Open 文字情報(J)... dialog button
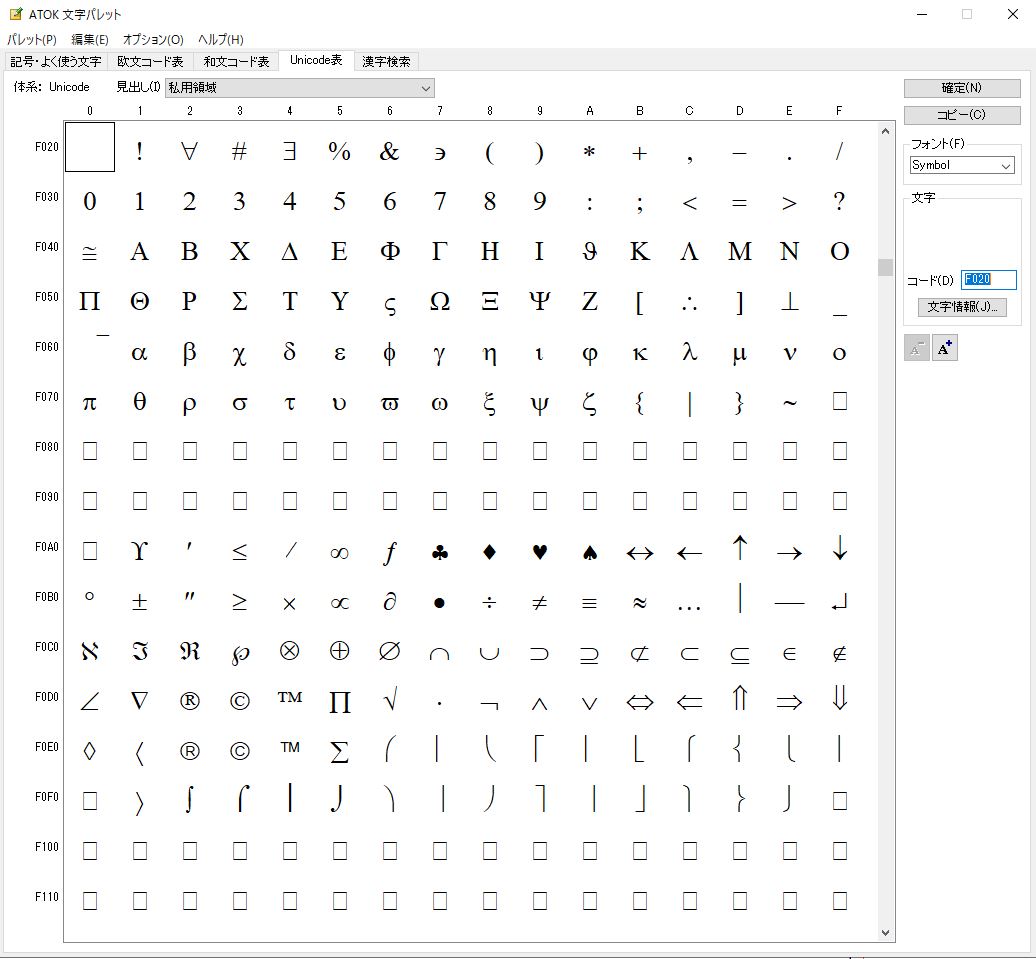This screenshot has height=959, width=1036. coord(962,307)
